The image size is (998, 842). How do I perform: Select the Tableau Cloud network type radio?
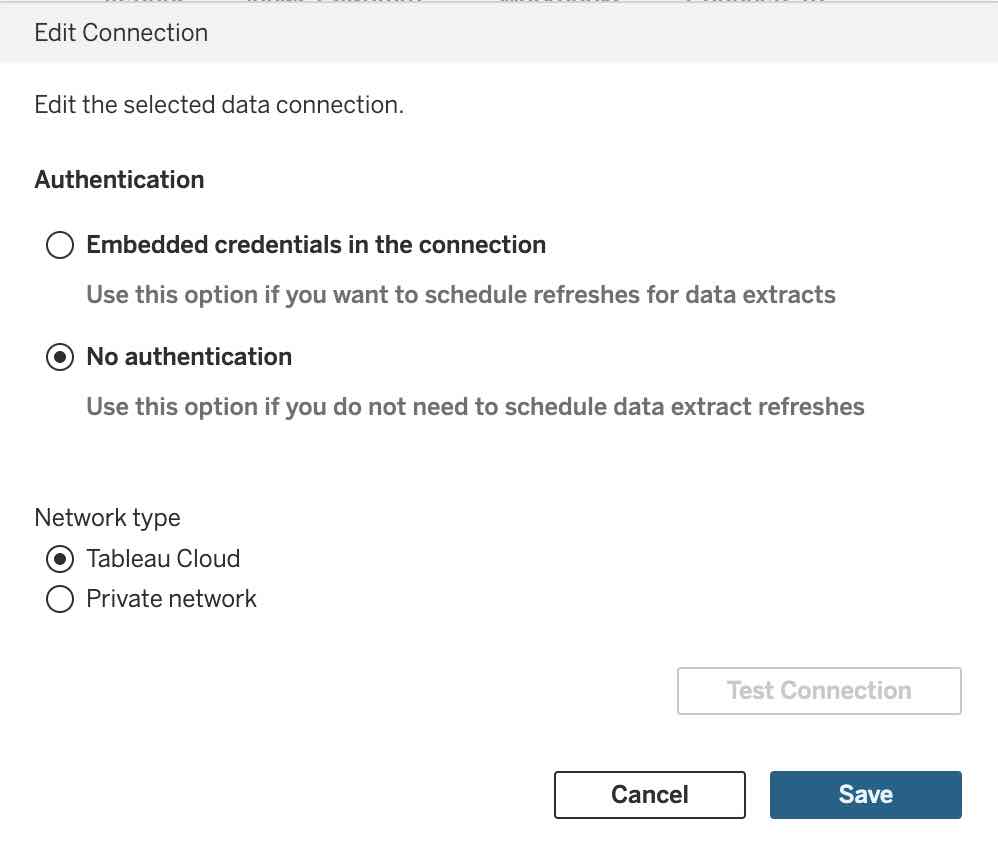pos(60,559)
